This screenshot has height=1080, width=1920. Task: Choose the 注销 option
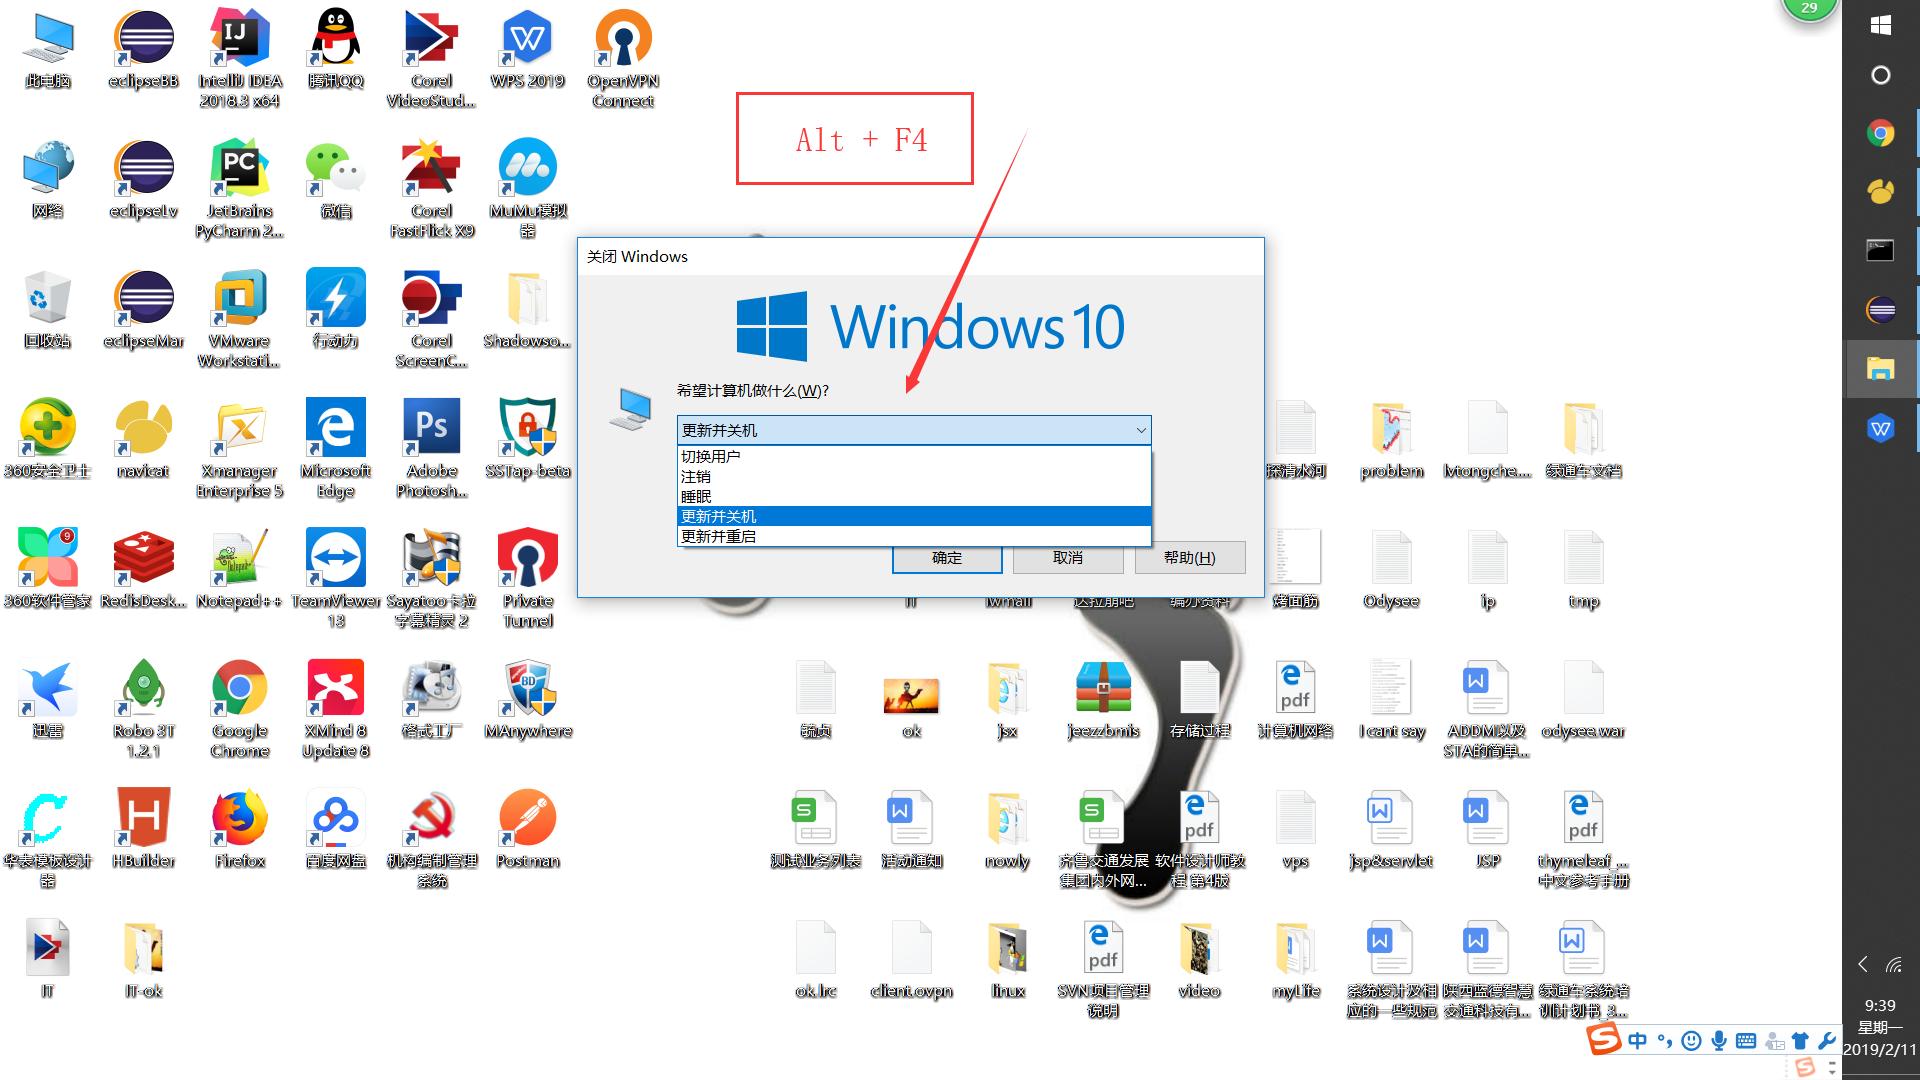(x=695, y=476)
